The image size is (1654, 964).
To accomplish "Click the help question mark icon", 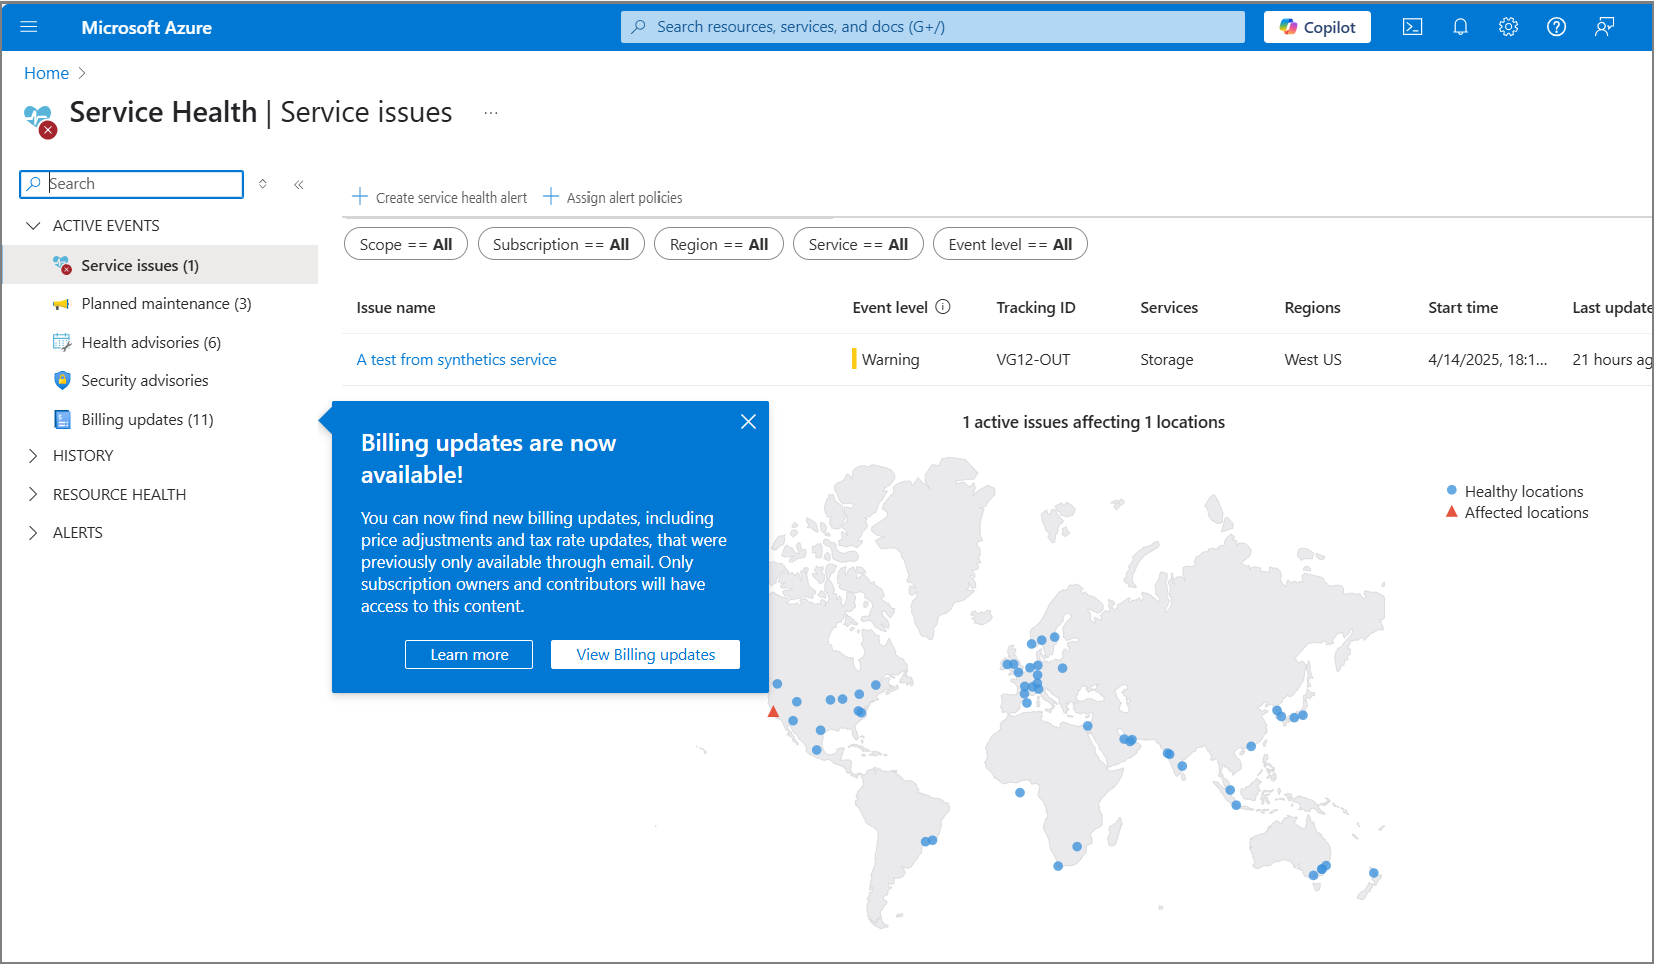I will (1556, 27).
